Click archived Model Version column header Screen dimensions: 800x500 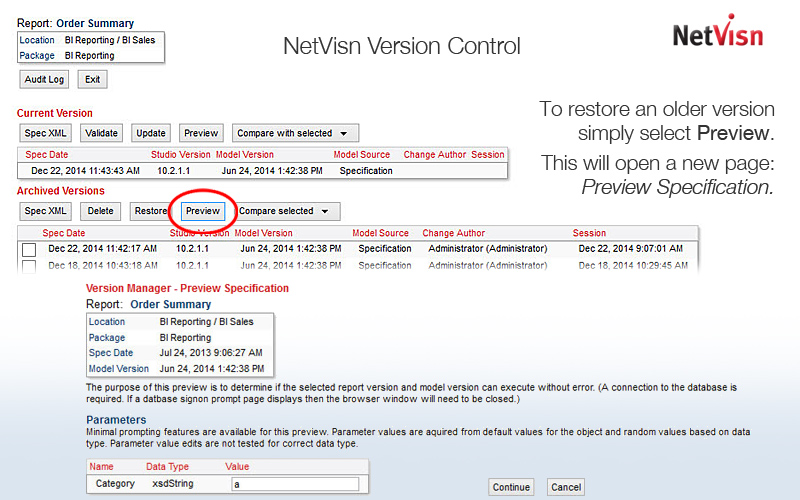click(x=263, y=233)
